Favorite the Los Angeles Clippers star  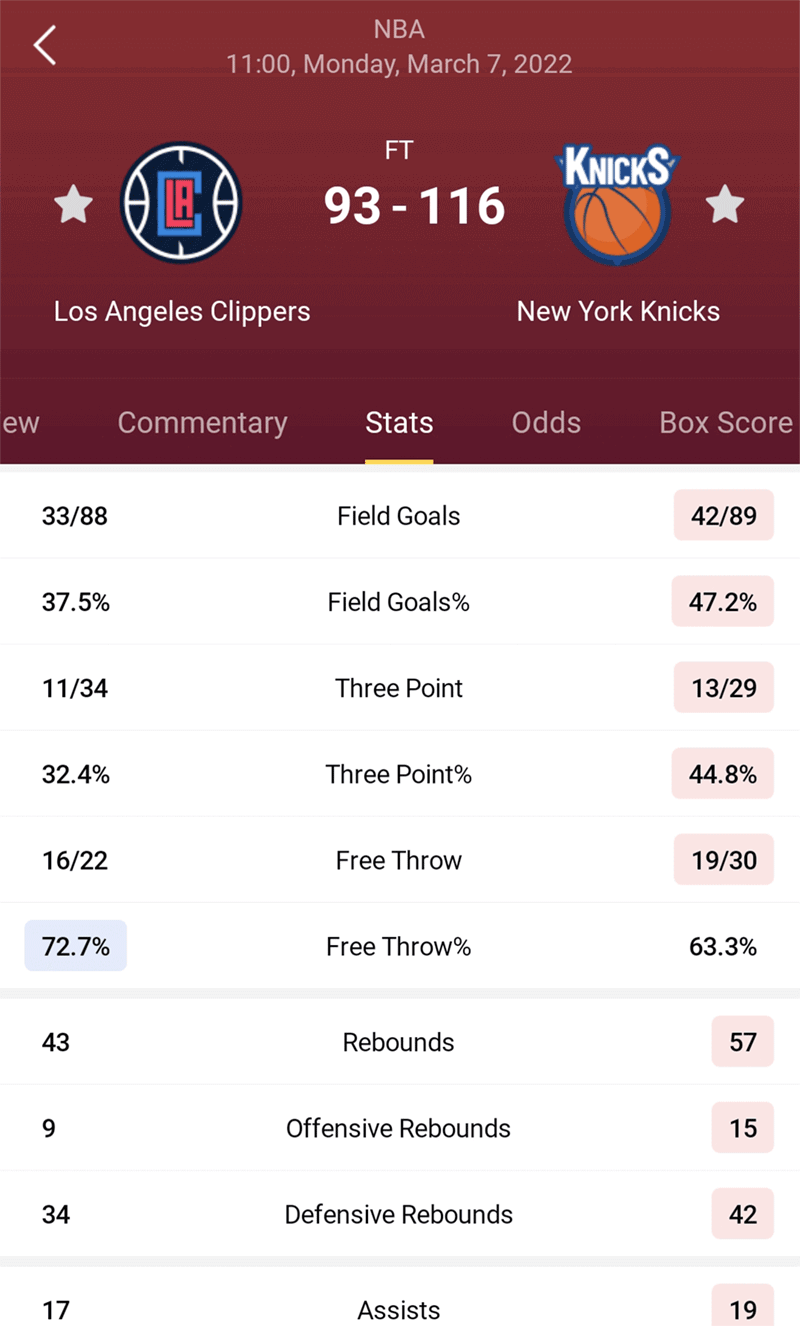tap(73, 206)
